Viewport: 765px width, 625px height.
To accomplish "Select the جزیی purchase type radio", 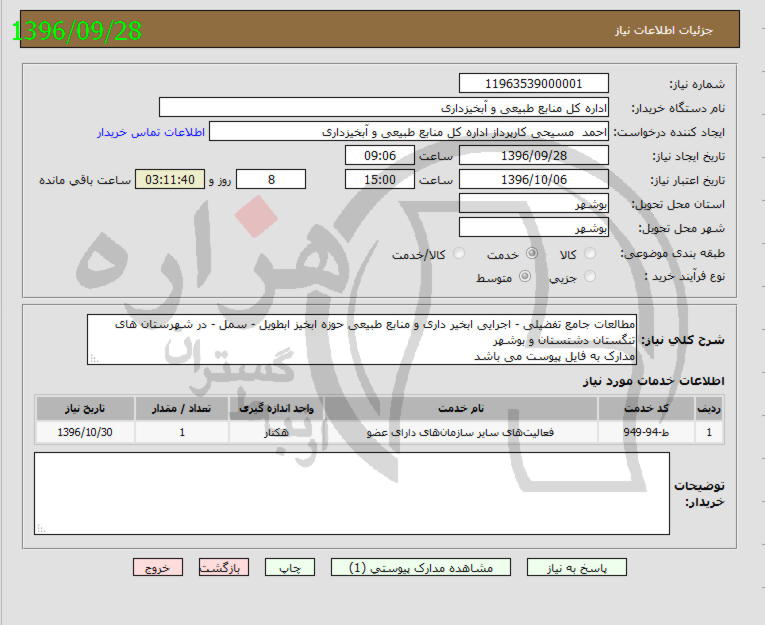I will 590,277.
